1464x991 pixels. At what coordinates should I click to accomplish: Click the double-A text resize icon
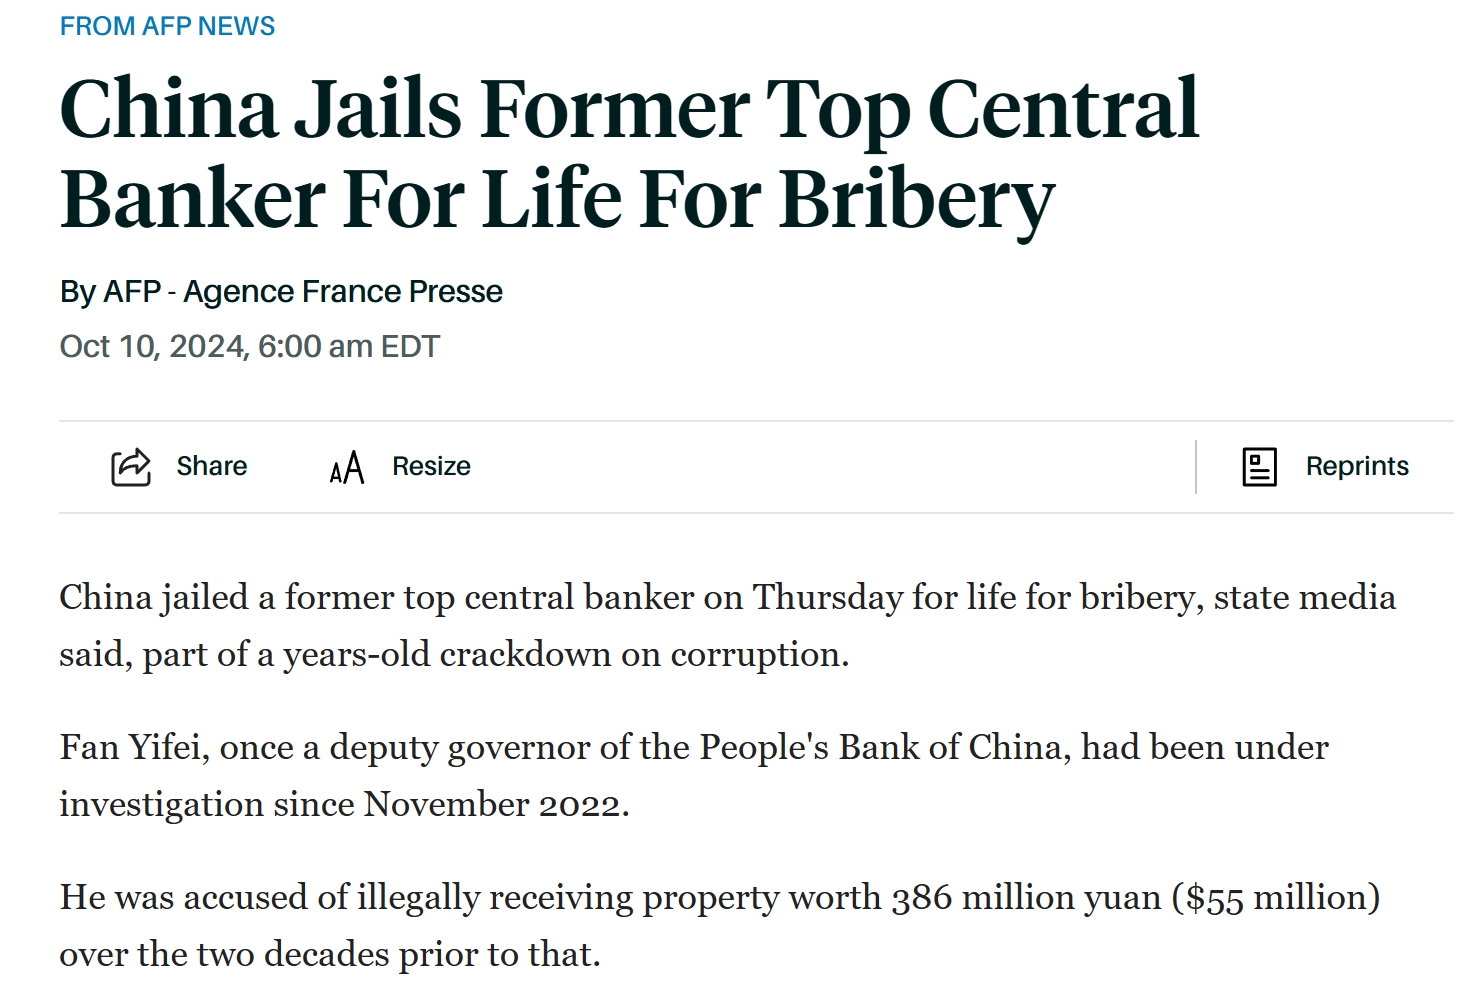pos(347,467)
